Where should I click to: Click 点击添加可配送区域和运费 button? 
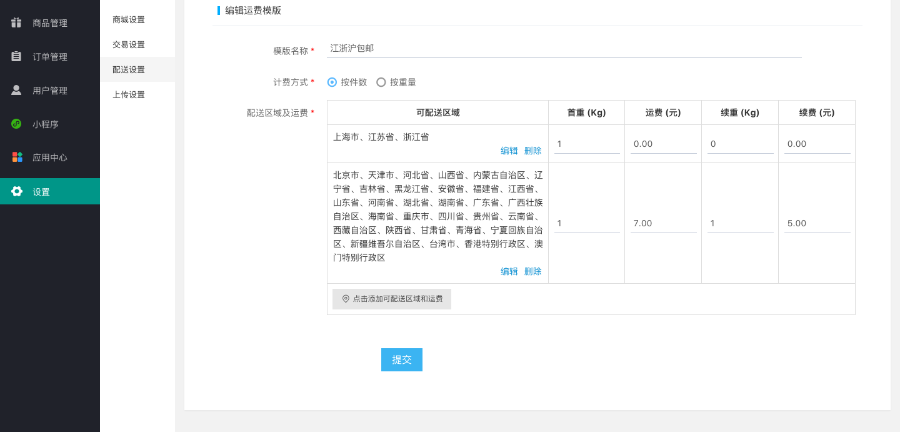coord(392,299)
